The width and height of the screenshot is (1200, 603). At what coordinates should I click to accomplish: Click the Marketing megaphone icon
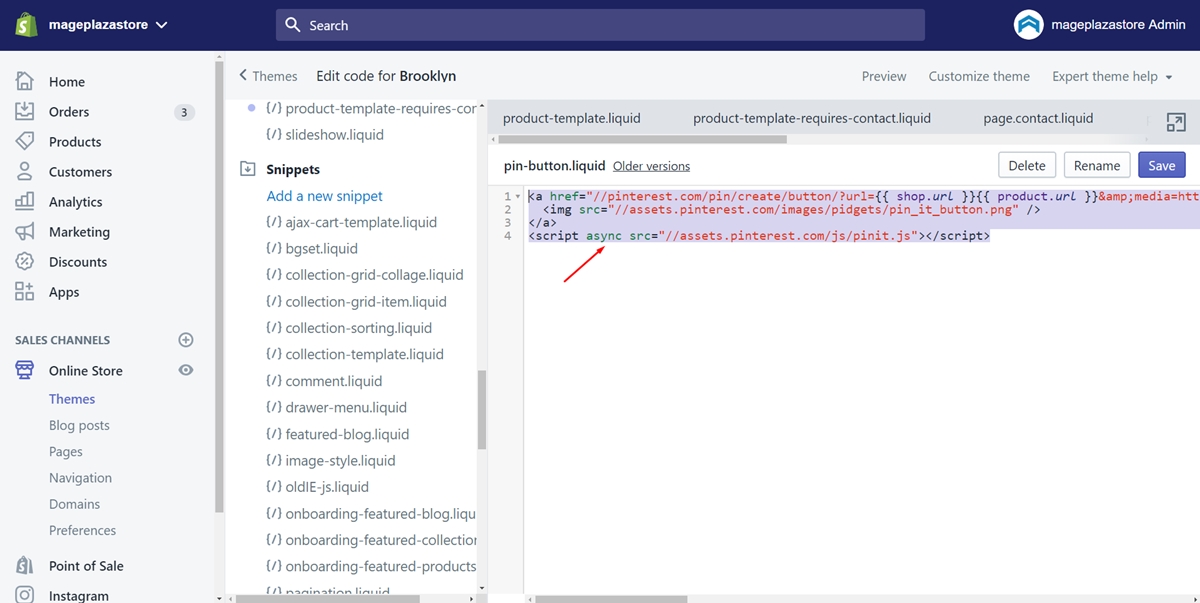[x=25, y=232]
